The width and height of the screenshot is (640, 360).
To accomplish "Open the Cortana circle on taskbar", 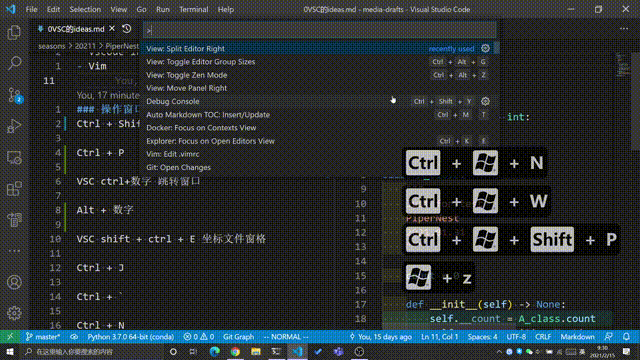I will click(173, 351).
